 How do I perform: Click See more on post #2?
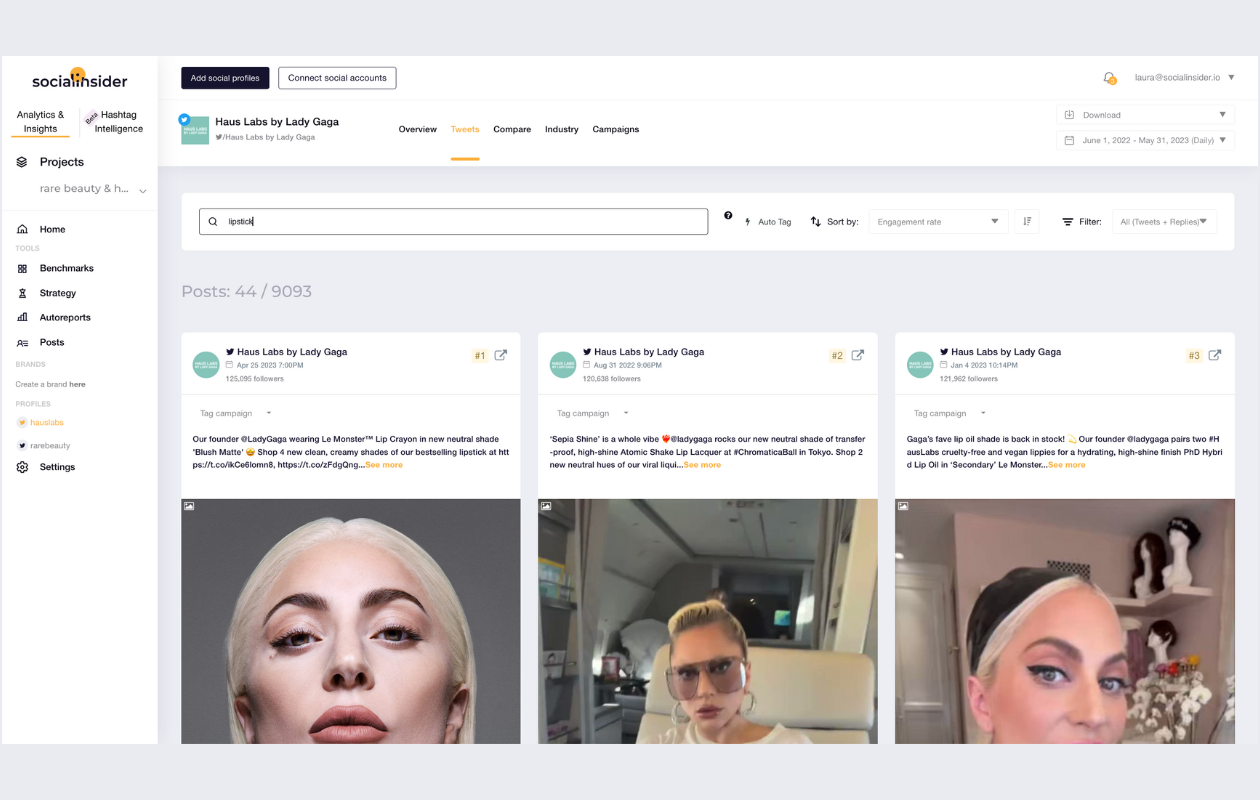pyautogui.click(x=702, y=465)
